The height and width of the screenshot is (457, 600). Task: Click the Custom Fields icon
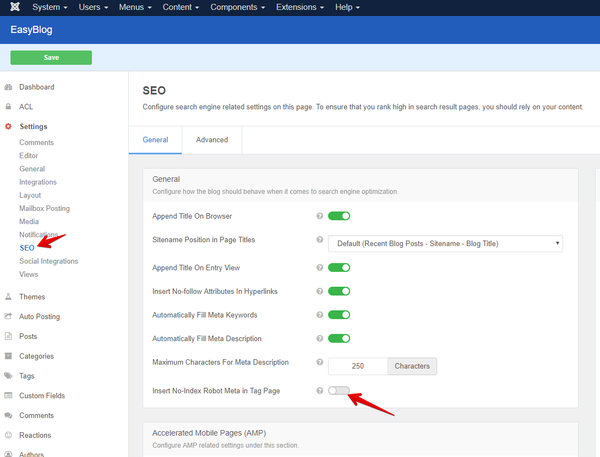pos(8,395)
